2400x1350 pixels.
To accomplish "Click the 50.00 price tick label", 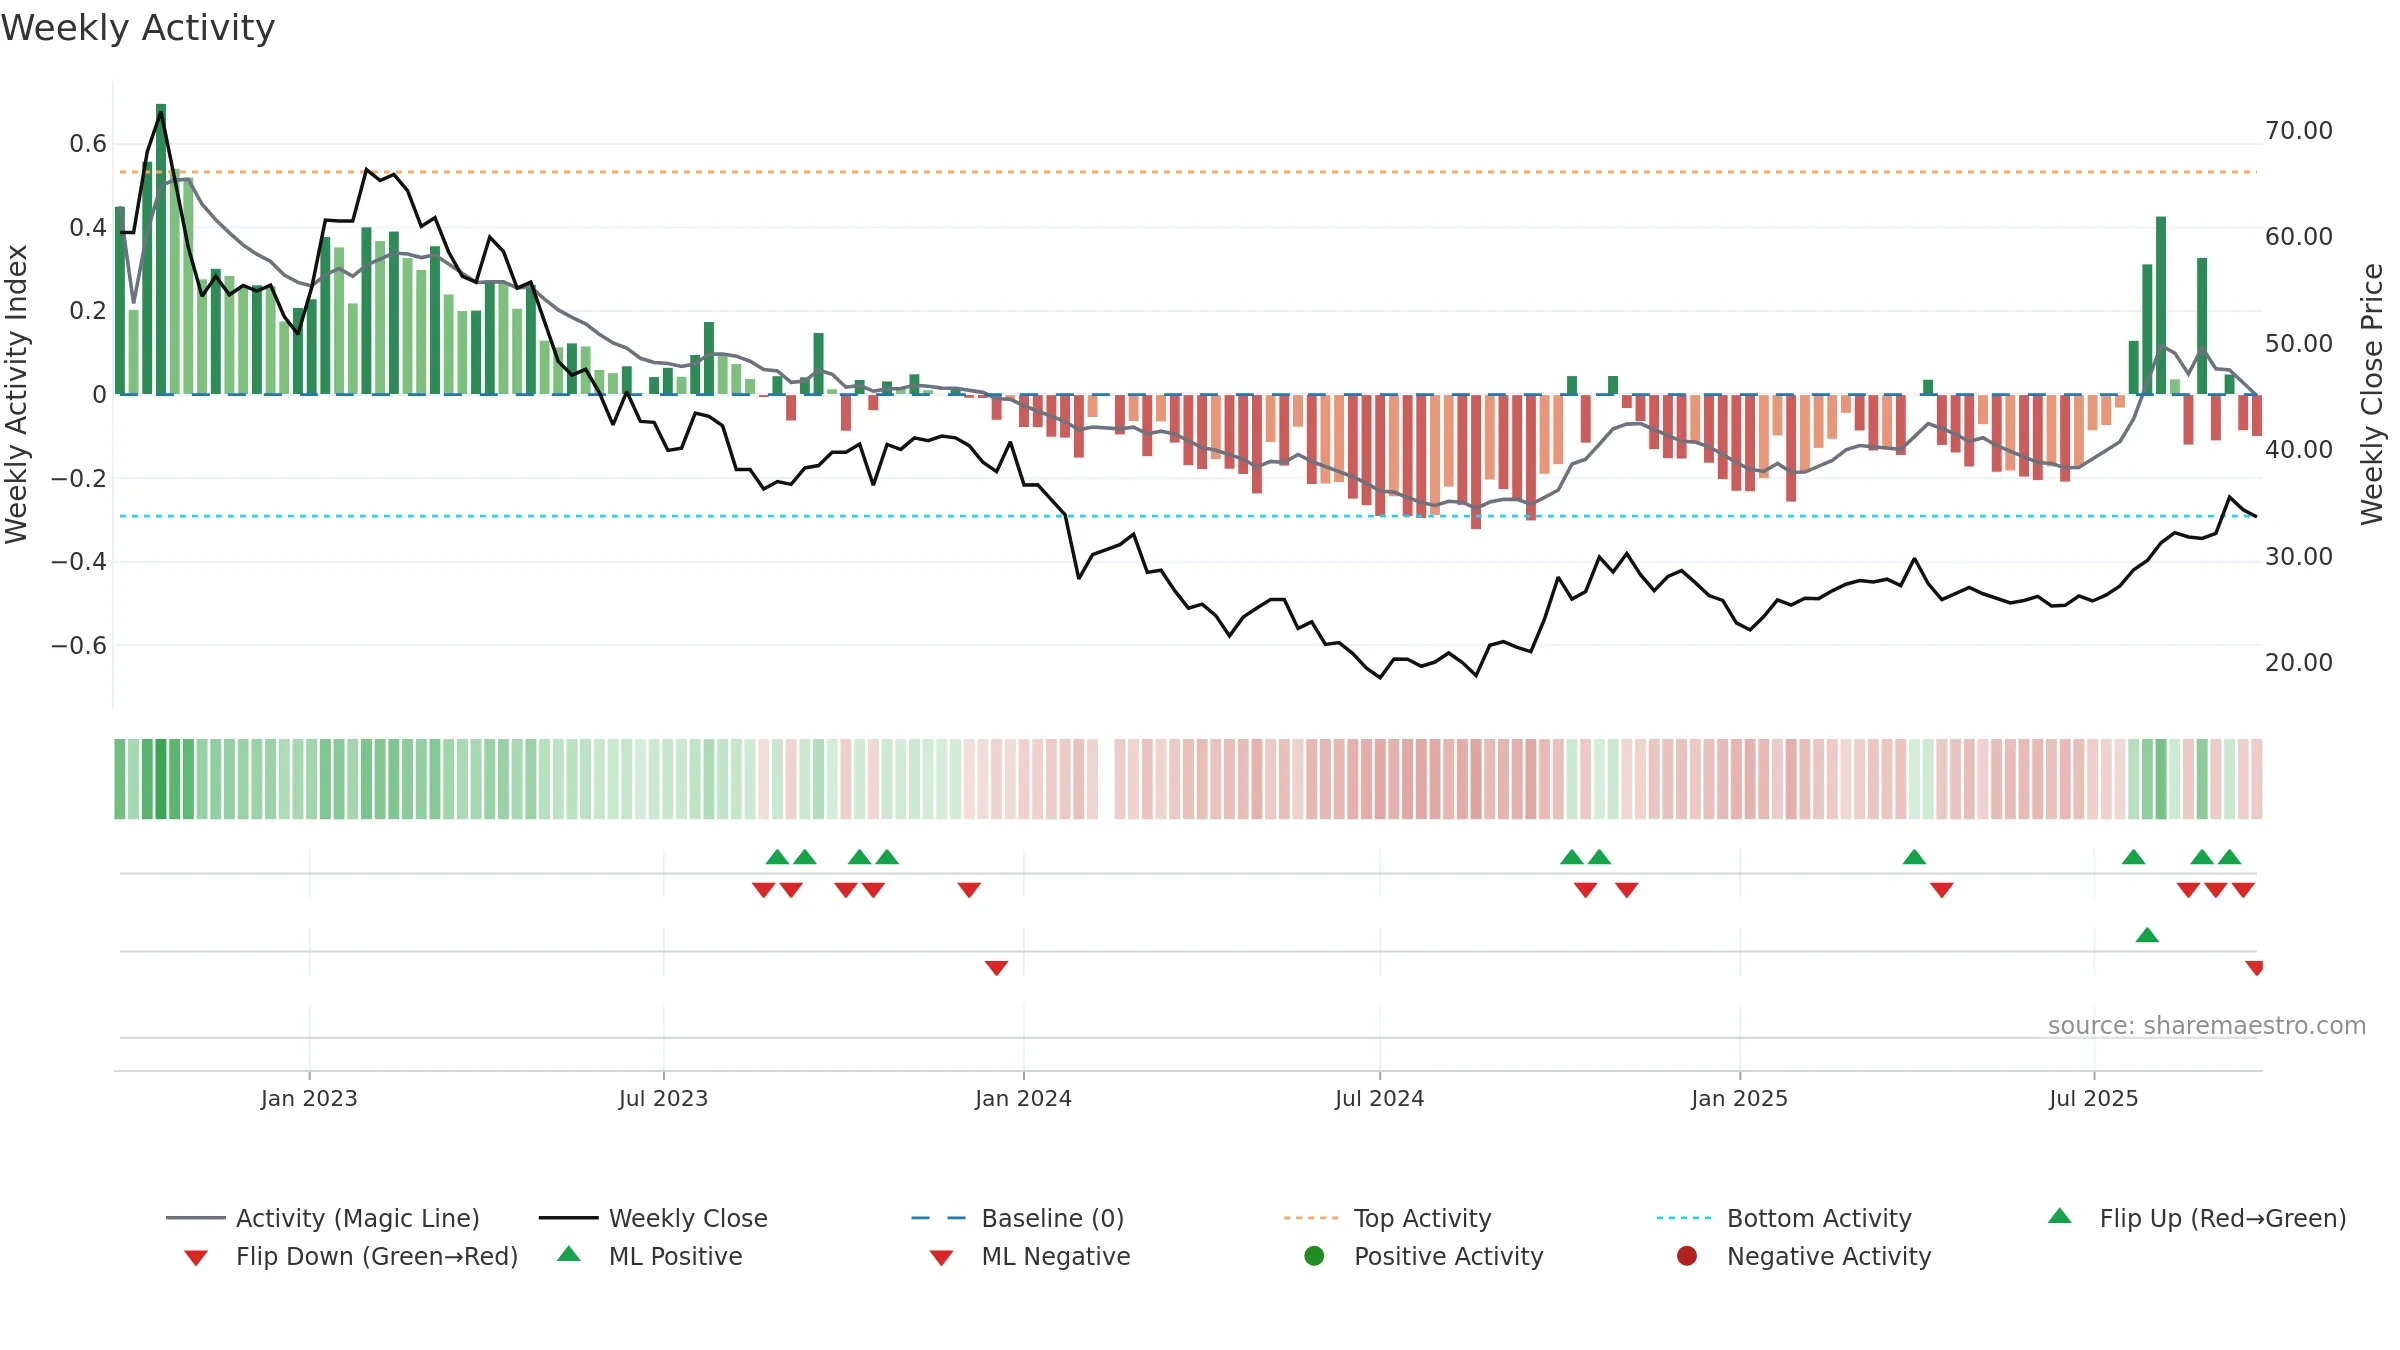I will tap(2299, 344).
